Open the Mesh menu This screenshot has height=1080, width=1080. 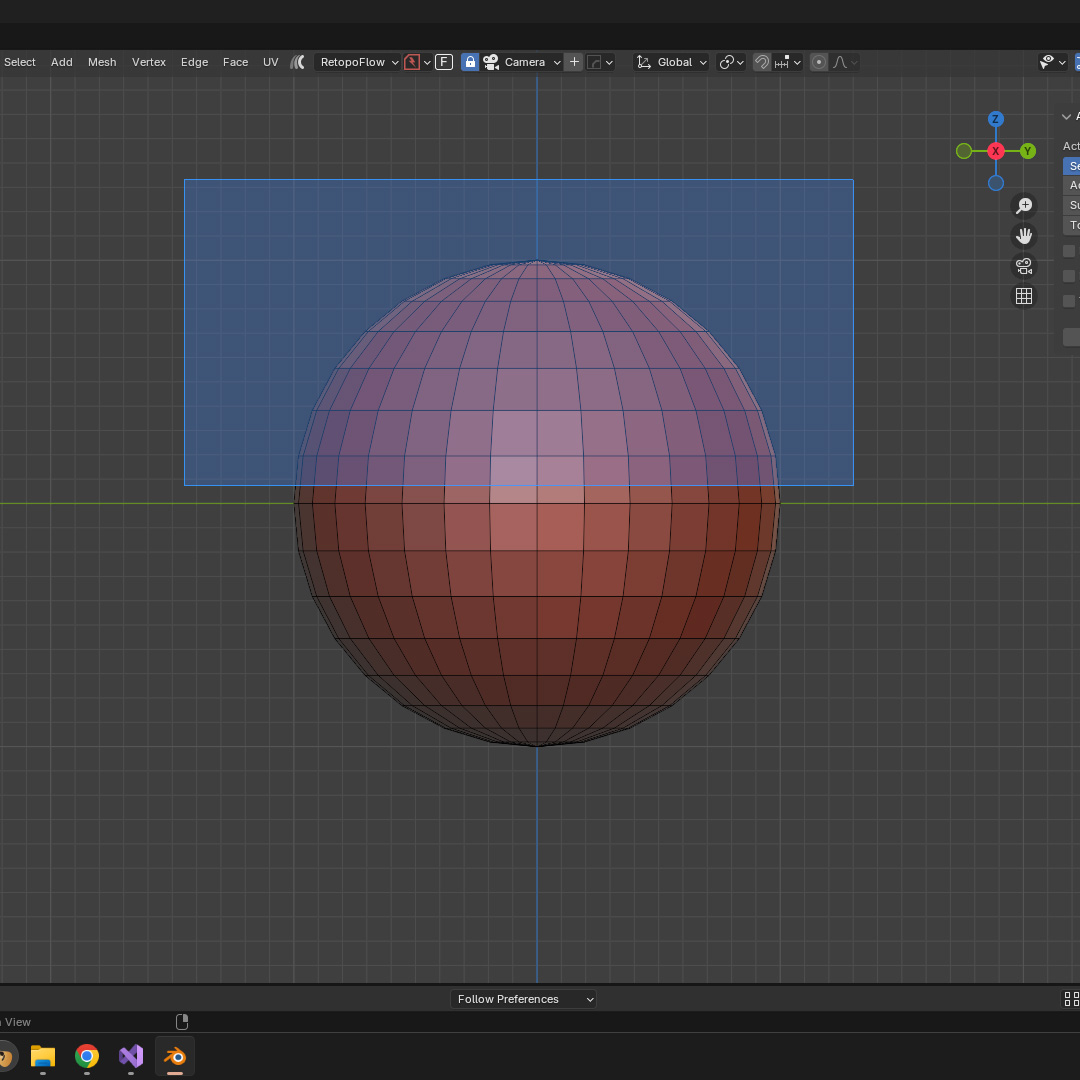[x=102, y=62]
